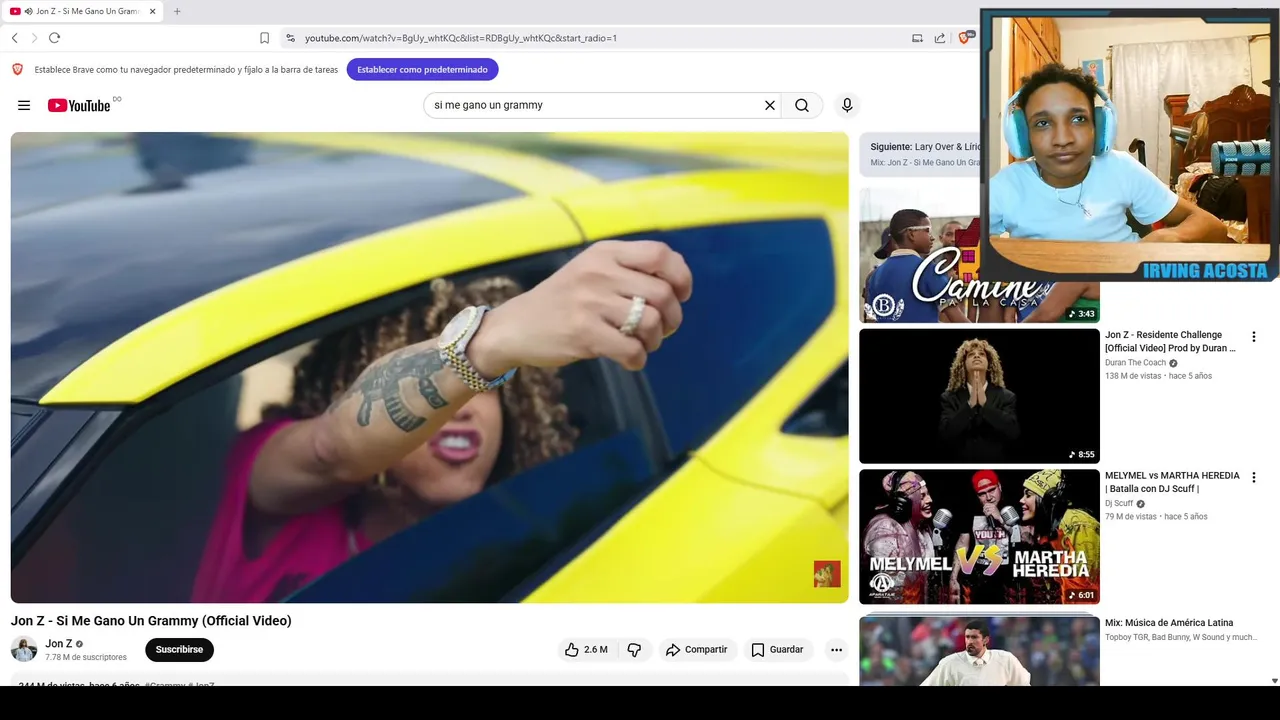Open options for Residente Challenge video

coord(1253,337)
